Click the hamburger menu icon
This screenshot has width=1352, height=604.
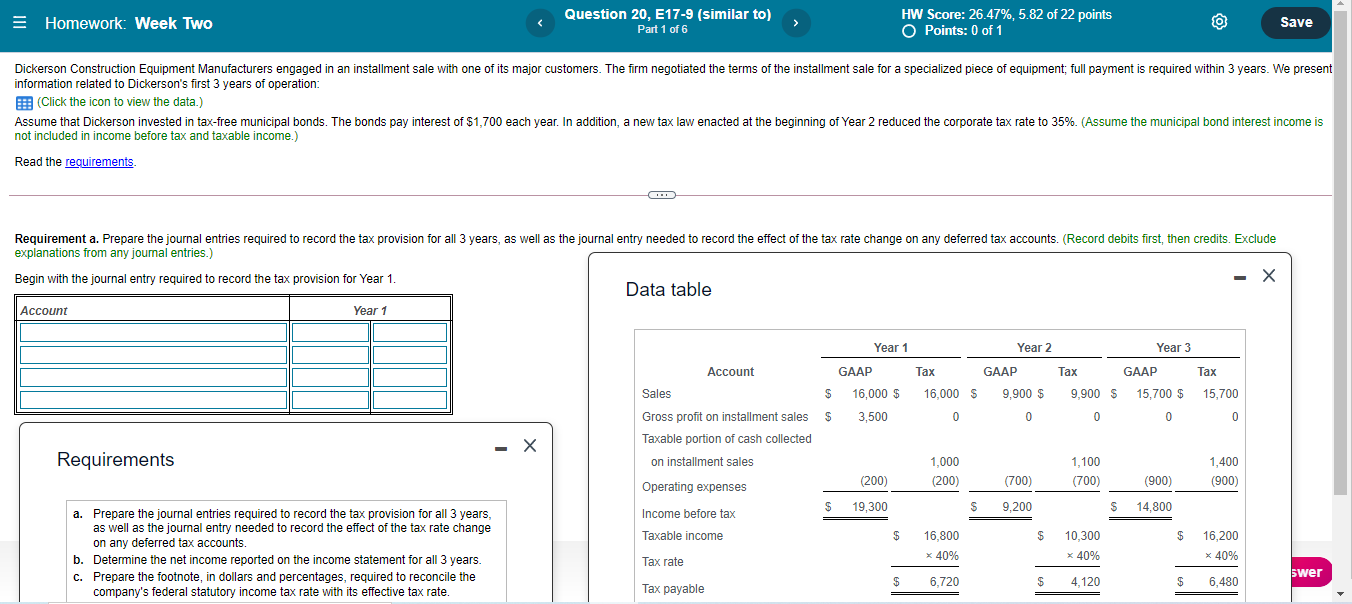coord(19,20)
